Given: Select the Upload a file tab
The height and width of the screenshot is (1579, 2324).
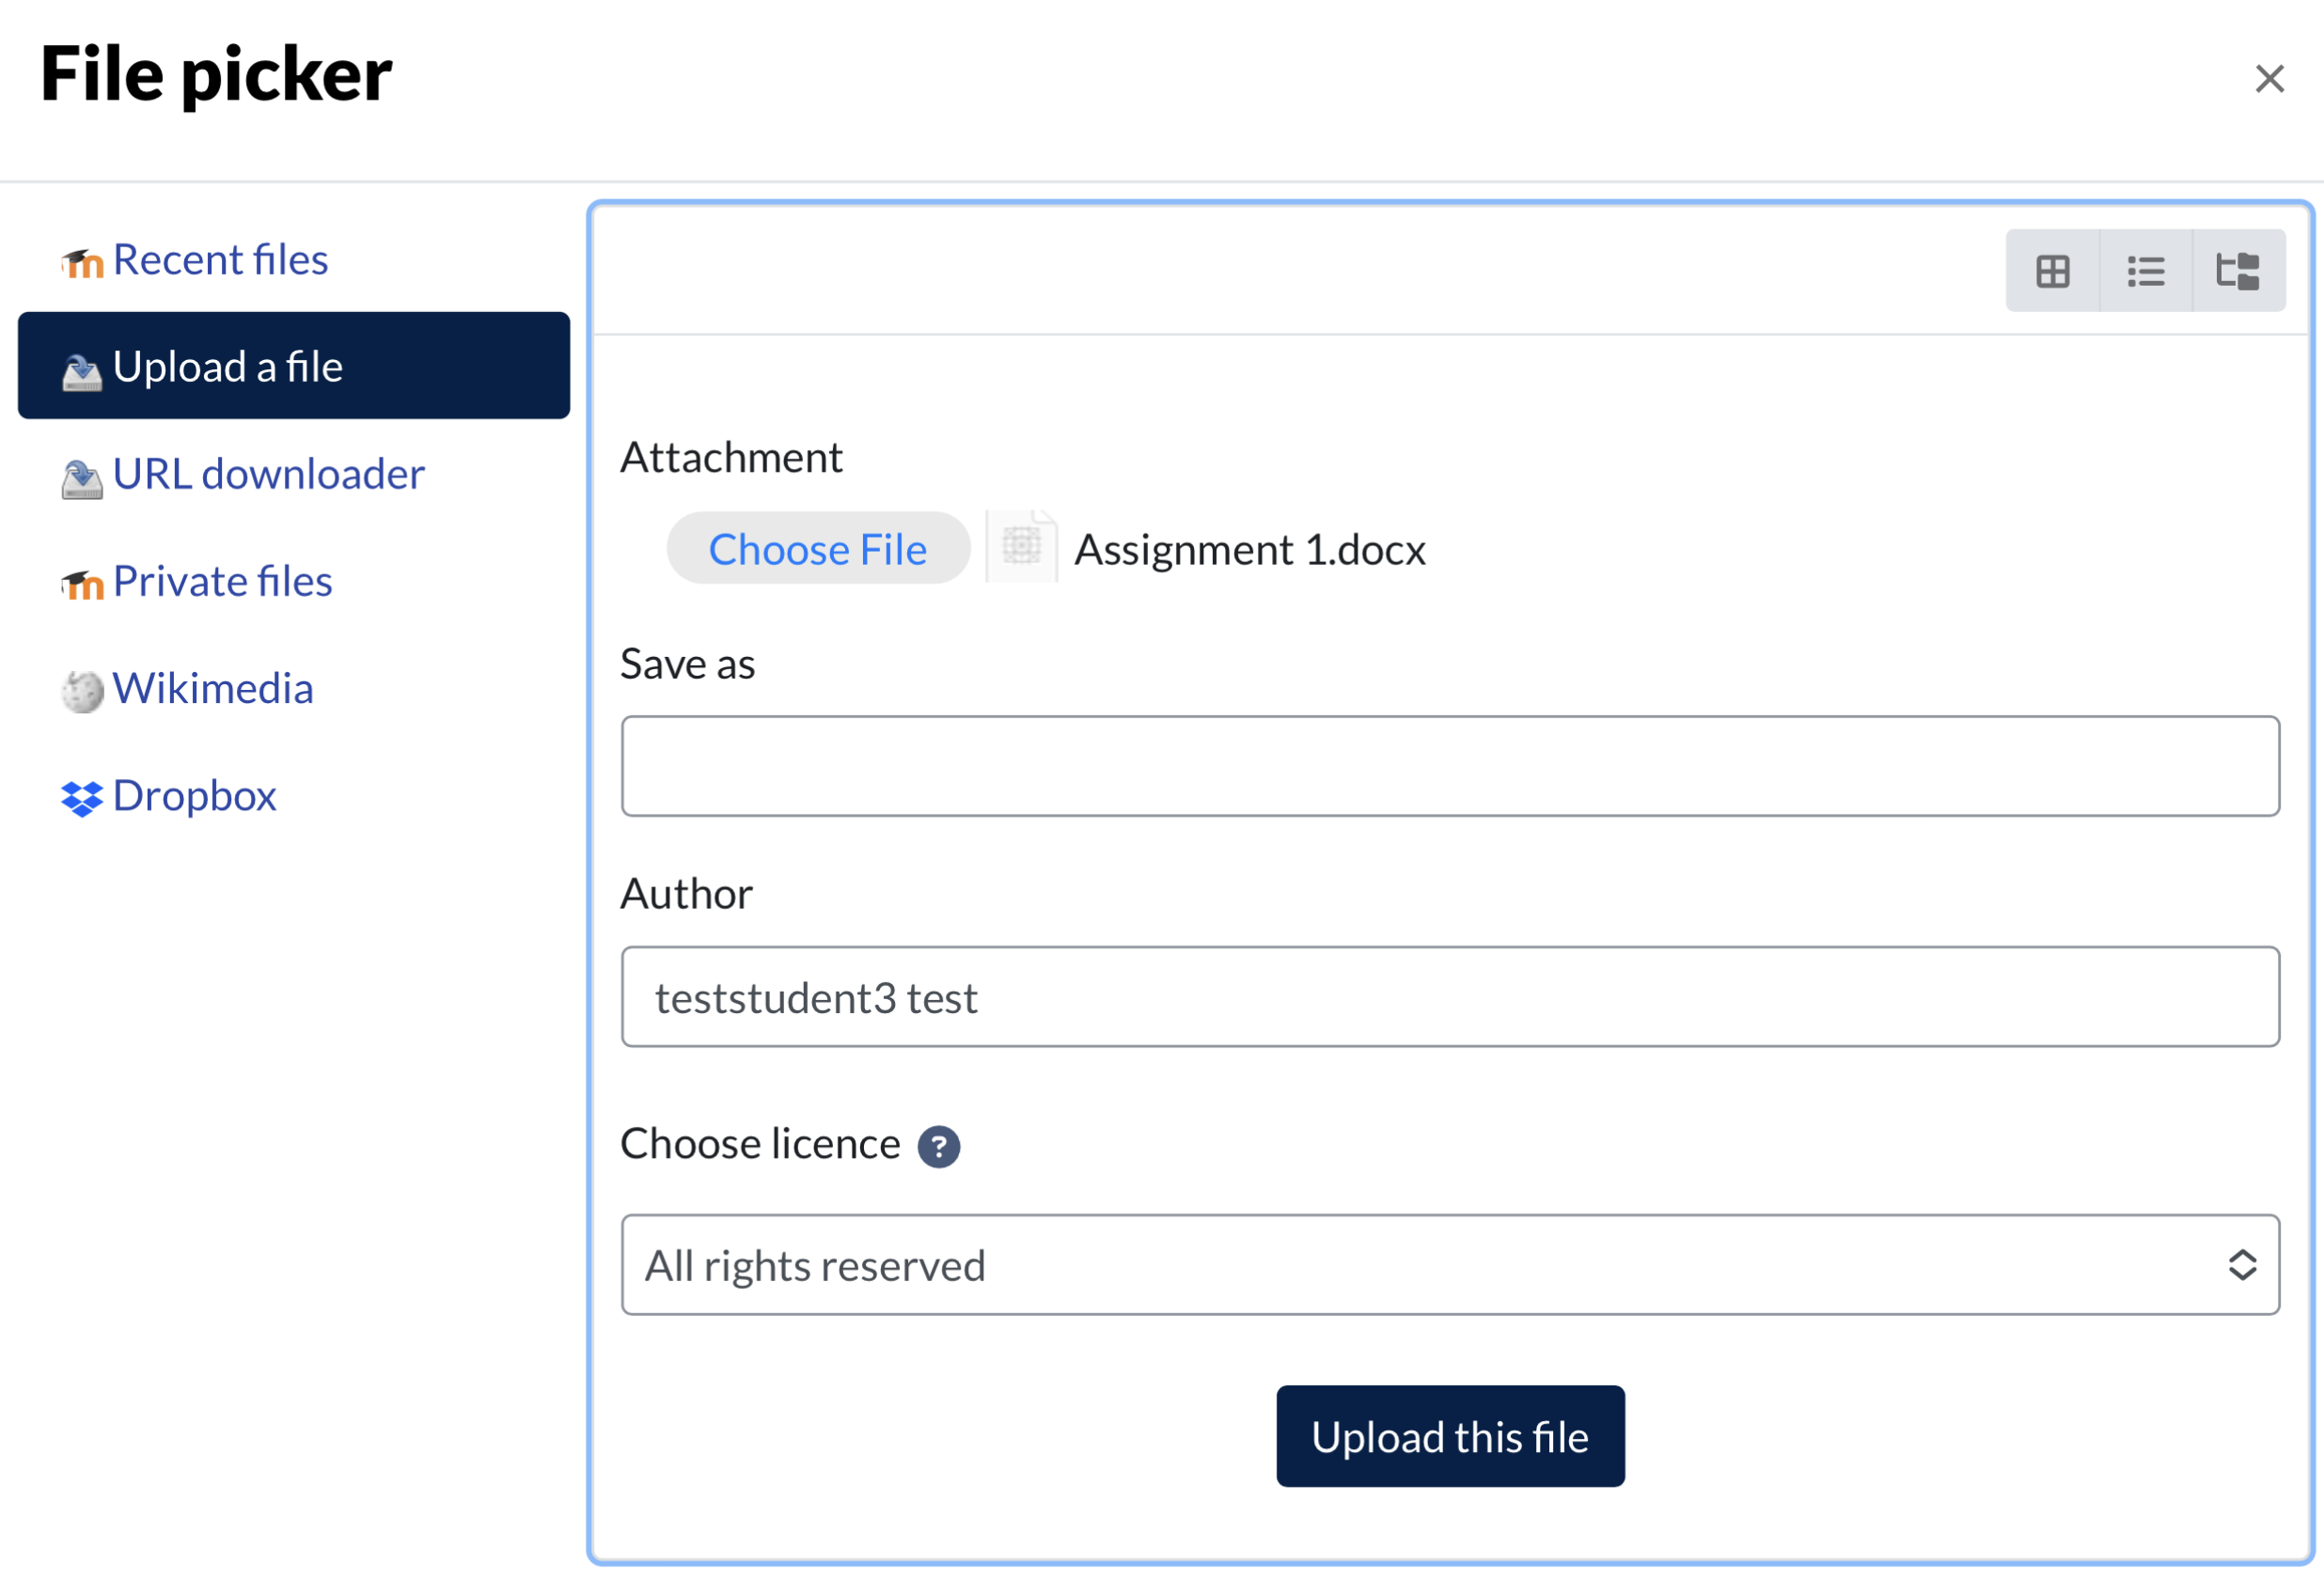Looking at the screenshot, I should point(293,366).
